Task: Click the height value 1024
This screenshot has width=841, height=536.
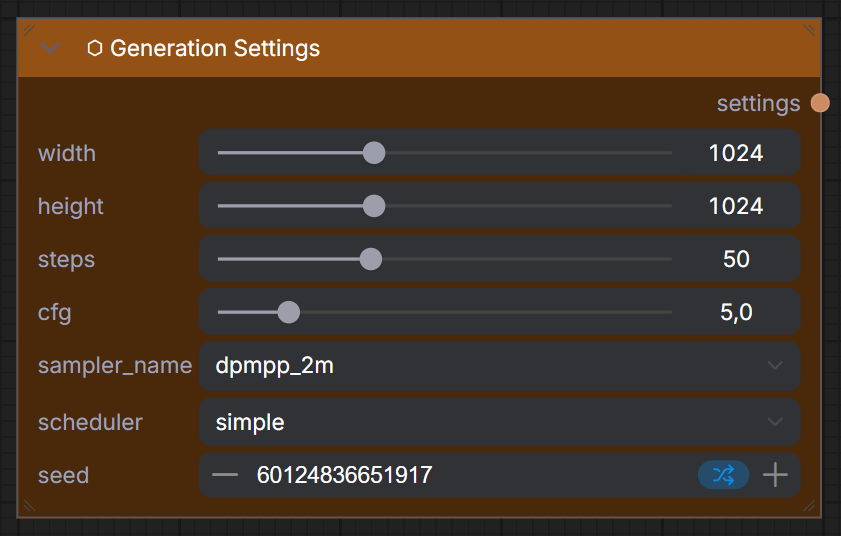Action: pyautogui.click(x=736, y=207)
